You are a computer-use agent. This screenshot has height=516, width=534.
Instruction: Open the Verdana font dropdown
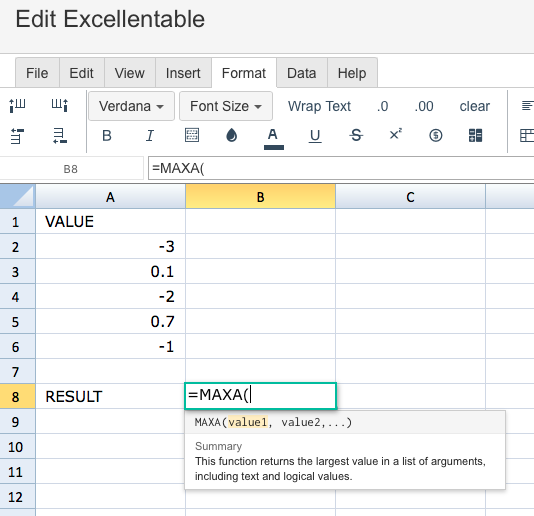click(131, 106)
